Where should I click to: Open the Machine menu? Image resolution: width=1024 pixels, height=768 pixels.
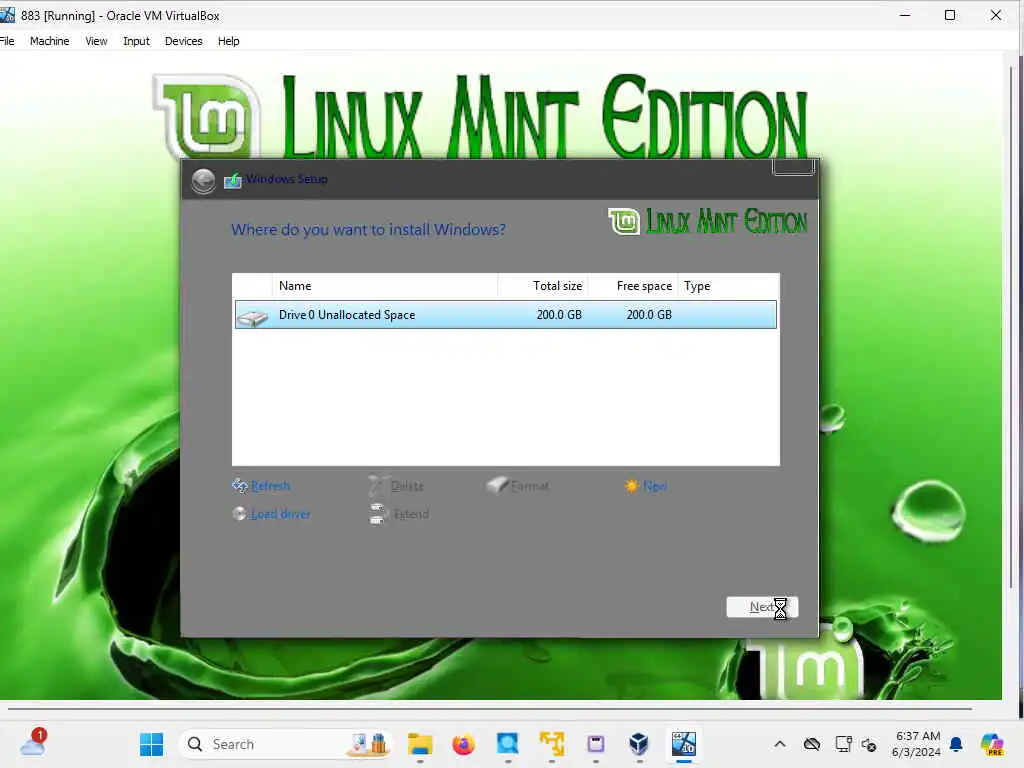click(50, 41)
